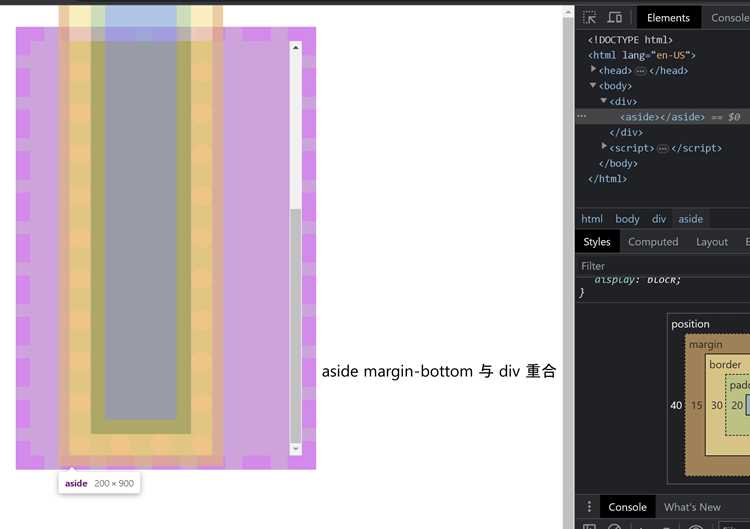Select the closing </html> row

click(607, 178)
